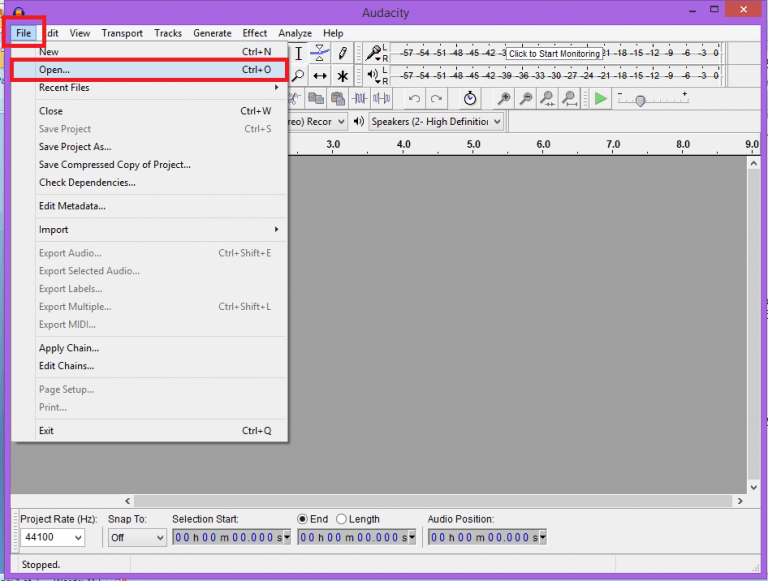Open the Speakers output device dropdown
768x581 pixels.
[436, 121]
